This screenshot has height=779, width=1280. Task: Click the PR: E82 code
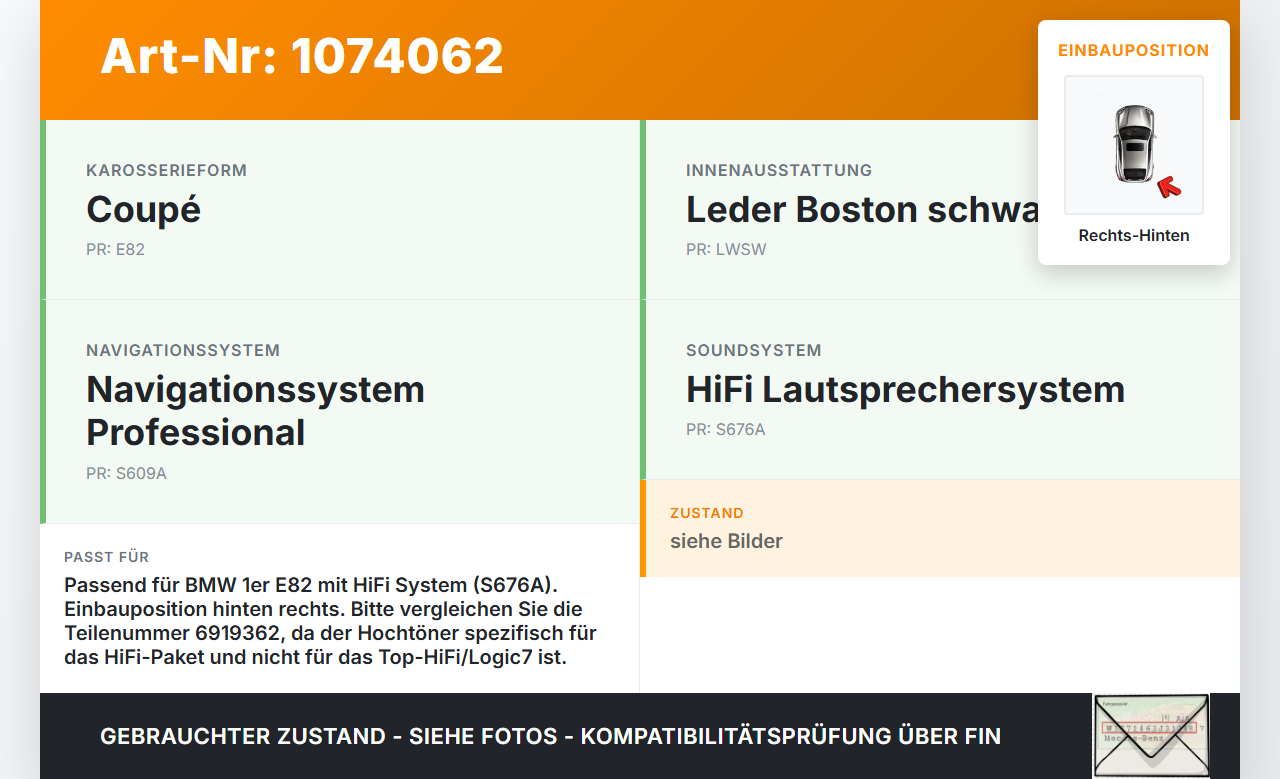115,250
